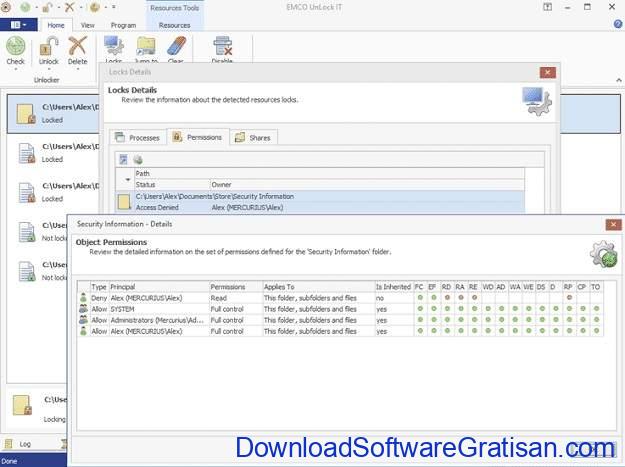Click the Check tool in the ribbon
Image resolution: width=625 pixels, height=467 pixels.
(x=16, y=51)
